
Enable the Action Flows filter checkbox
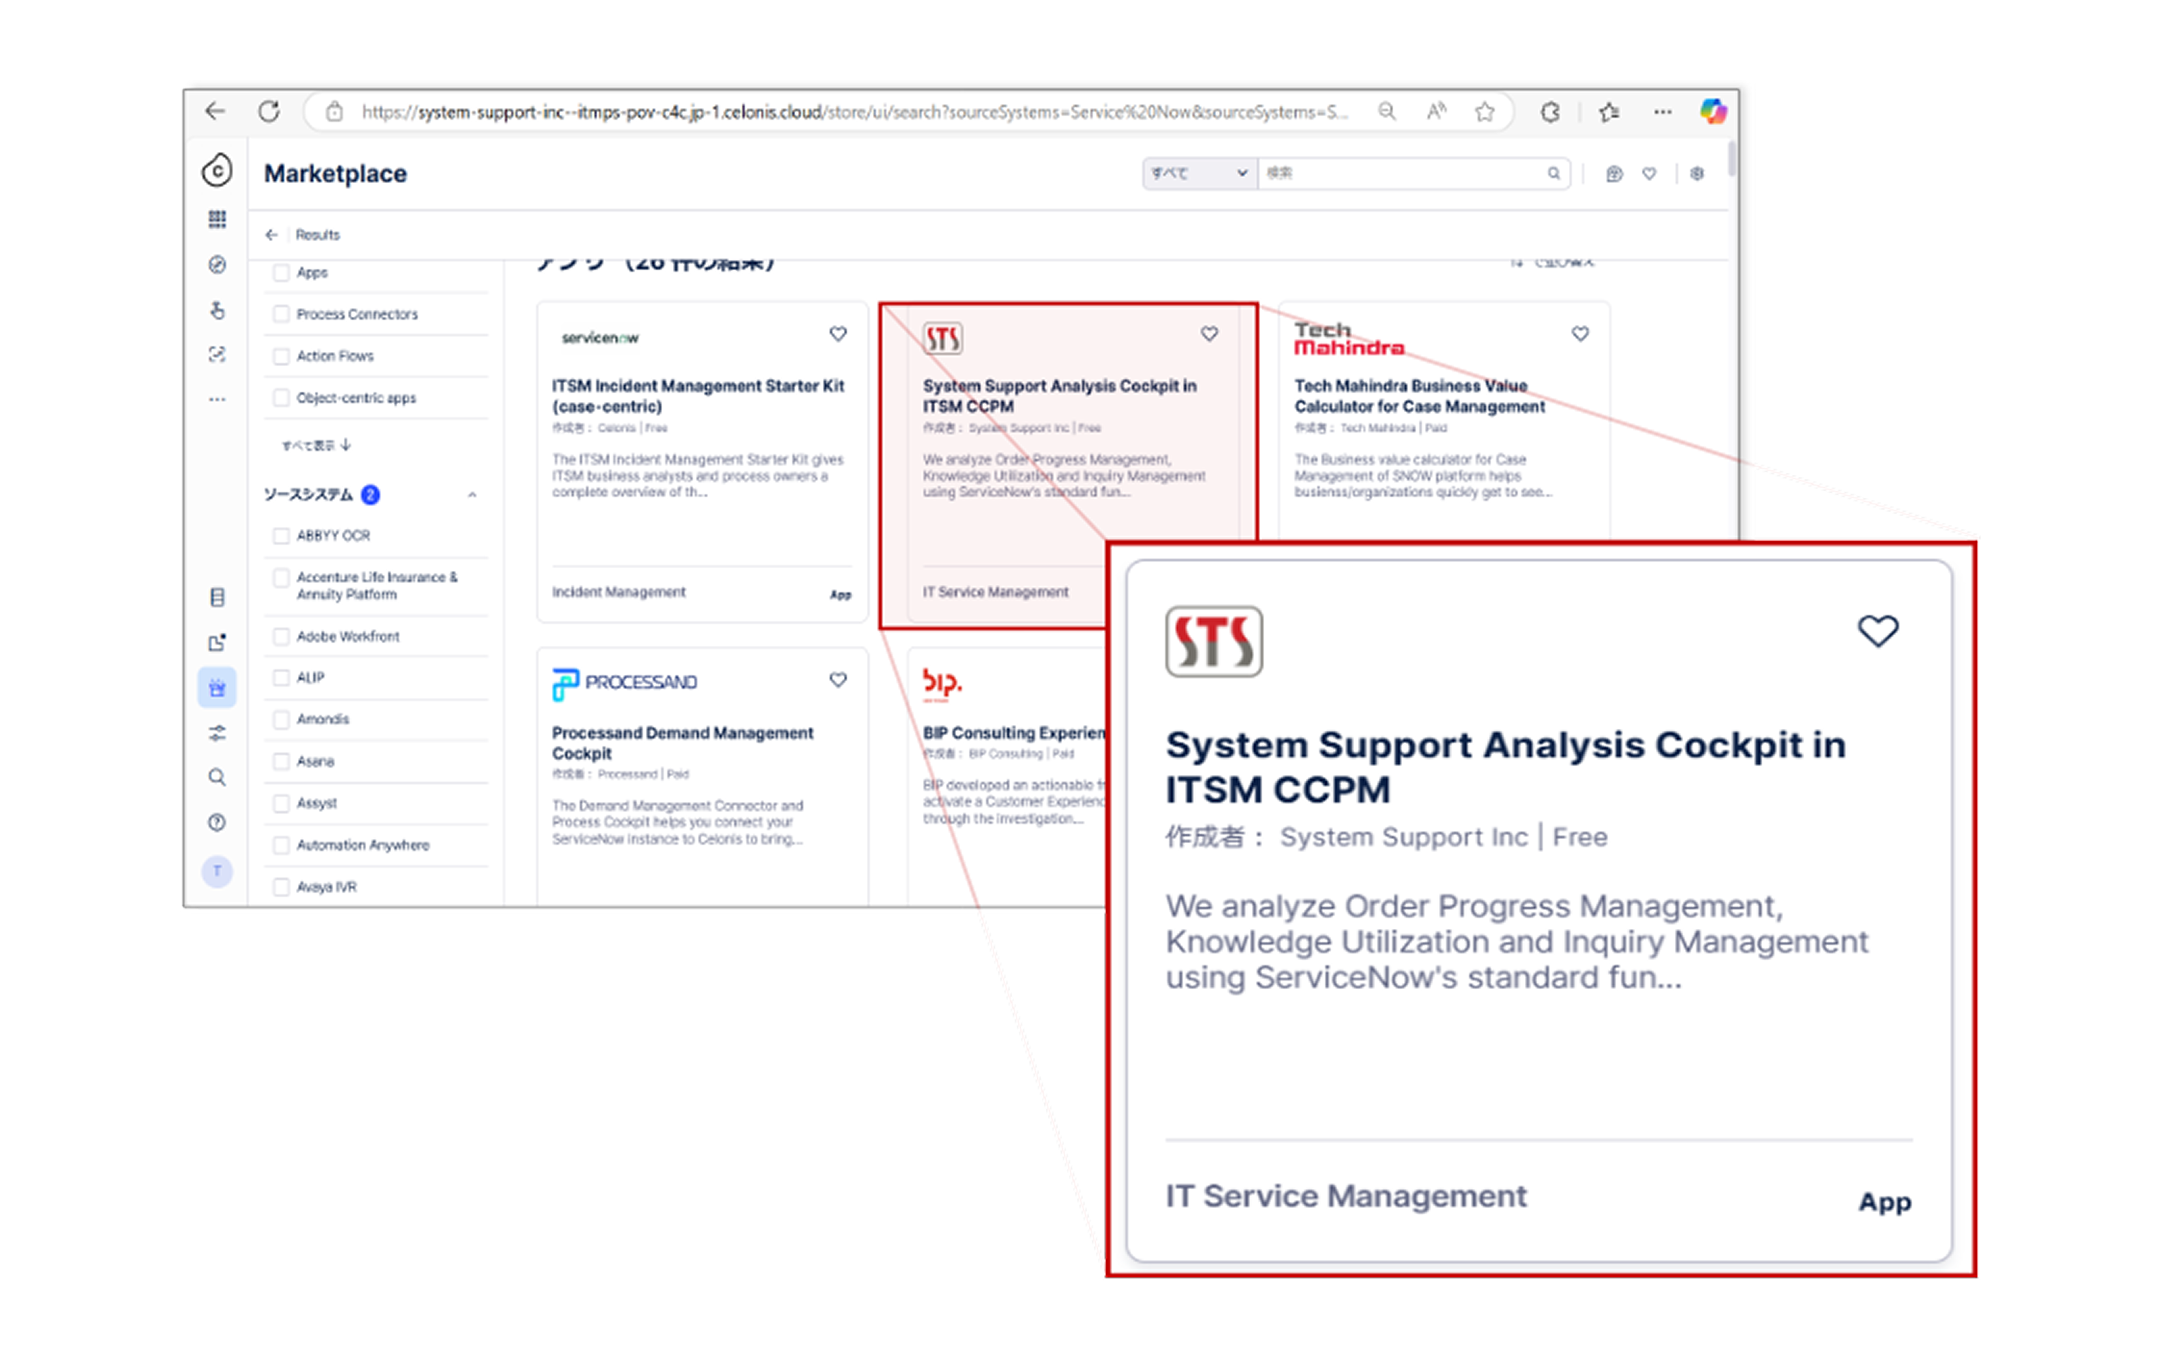(x=281, y=356)
